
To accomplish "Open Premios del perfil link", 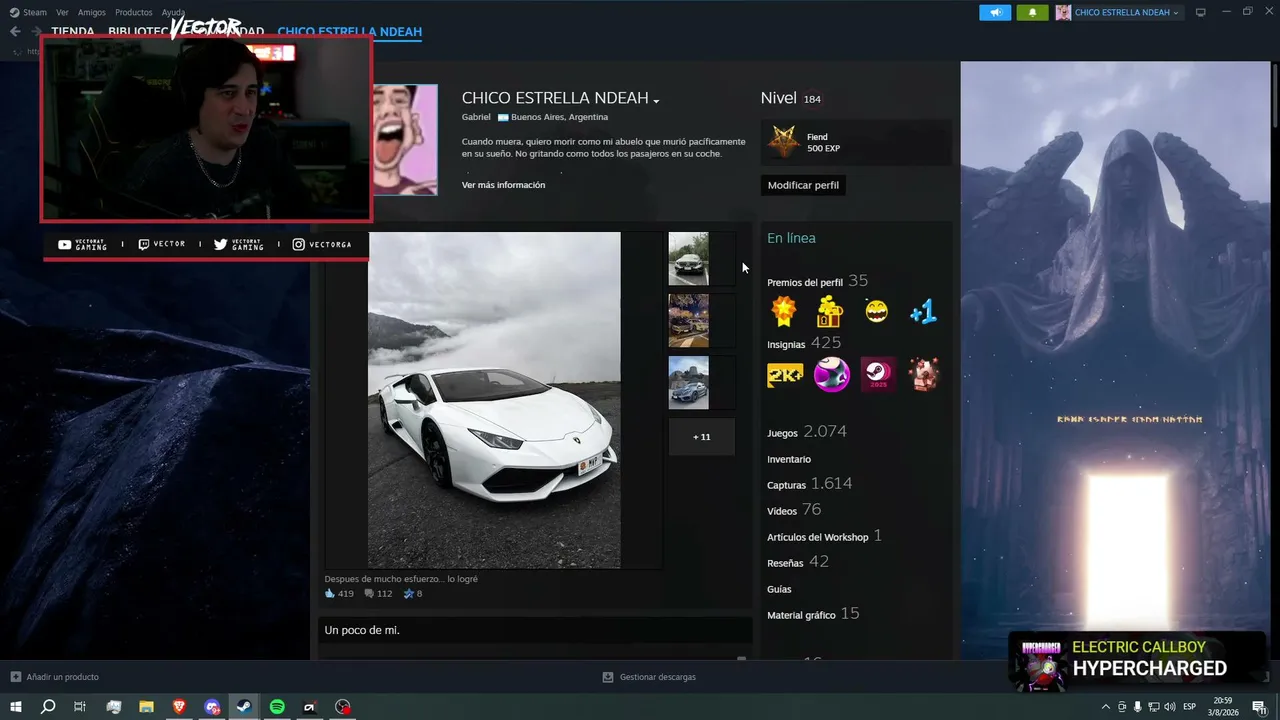I will pos(805,283).
